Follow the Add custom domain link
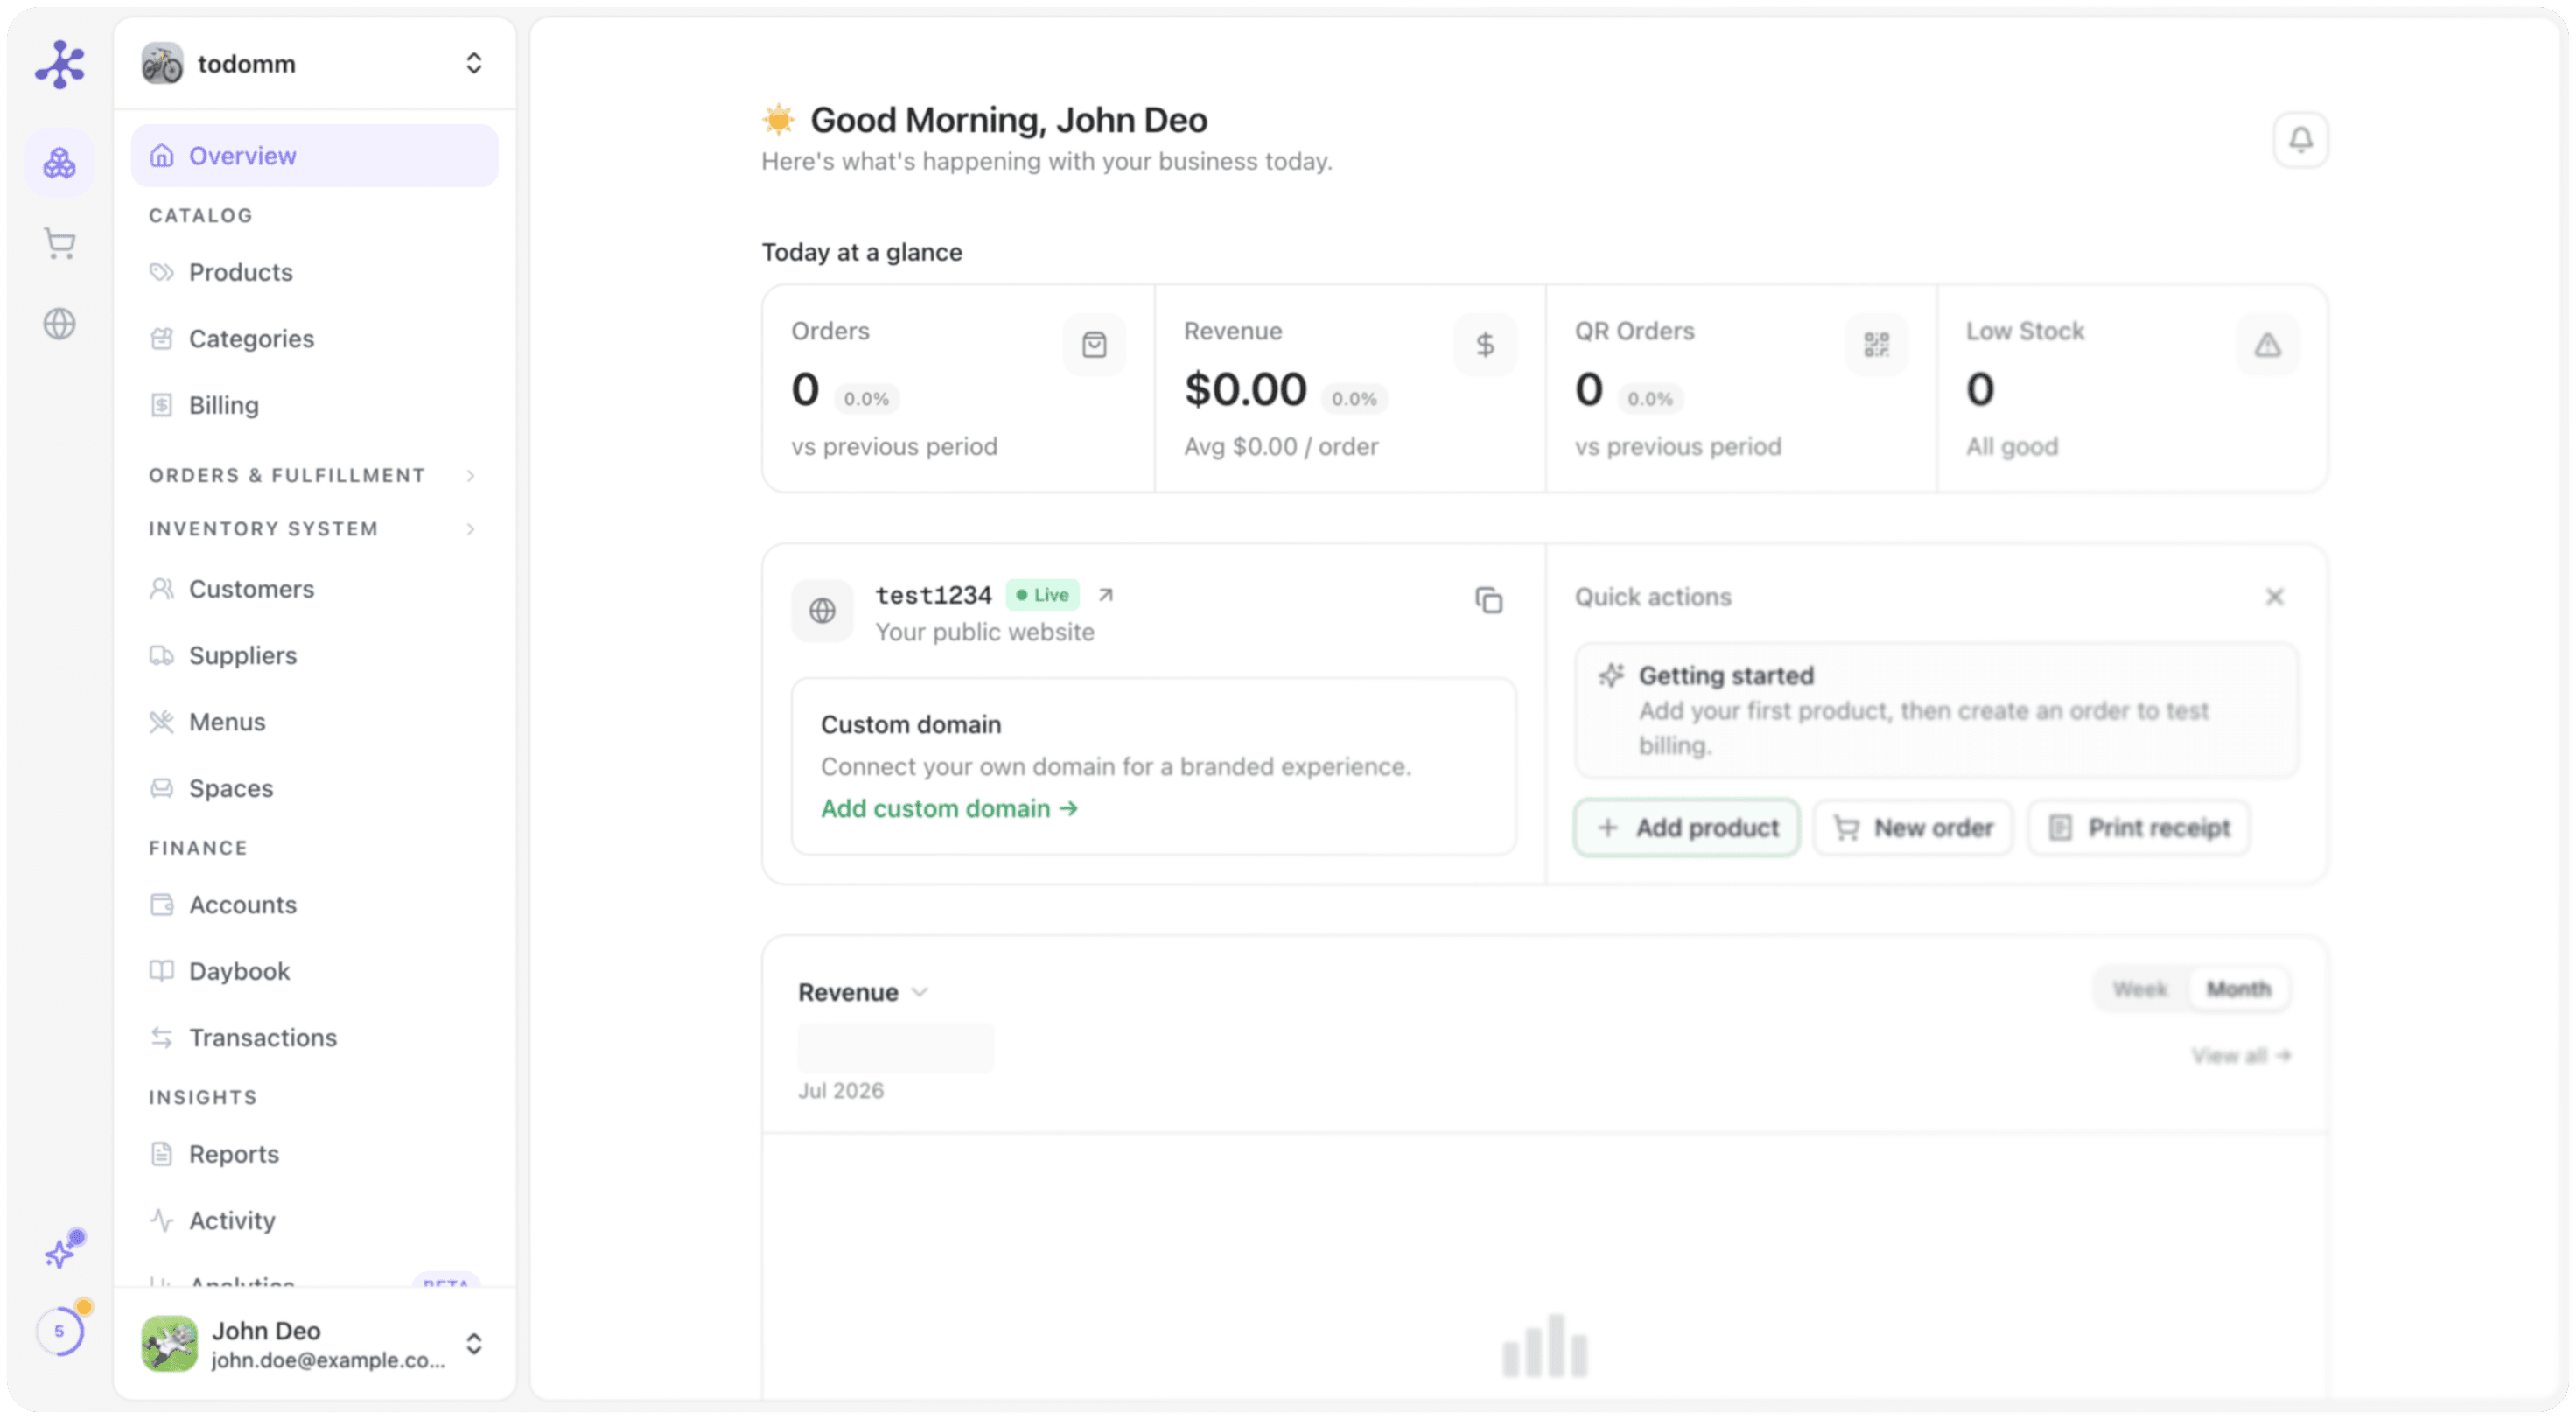This screenshot has height=1419, width=2576. (949, 809)
